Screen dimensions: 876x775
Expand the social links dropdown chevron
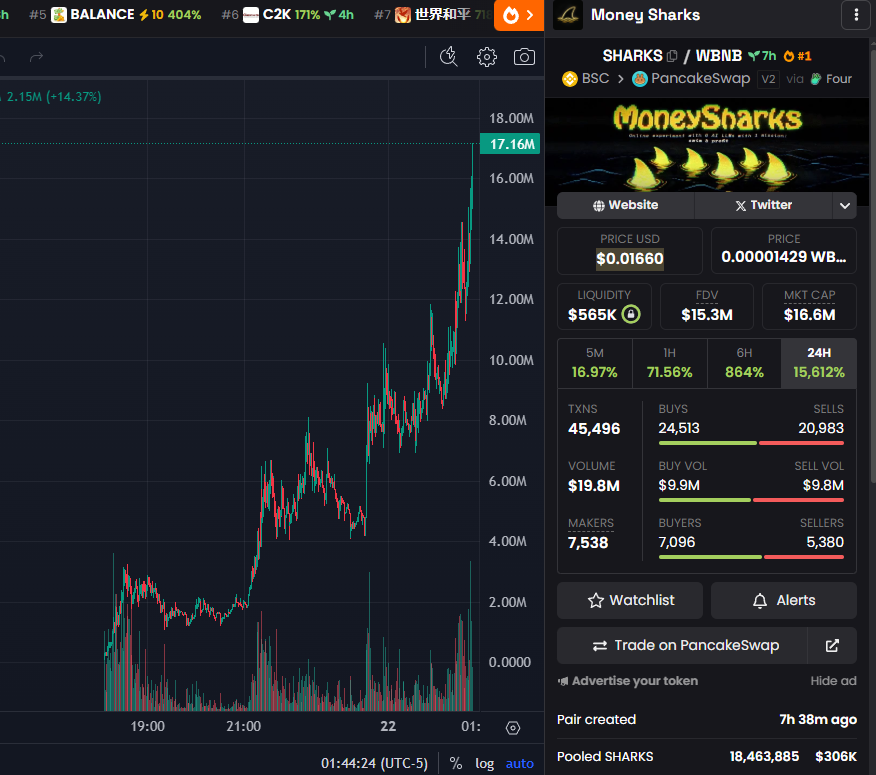coord(845,206)
